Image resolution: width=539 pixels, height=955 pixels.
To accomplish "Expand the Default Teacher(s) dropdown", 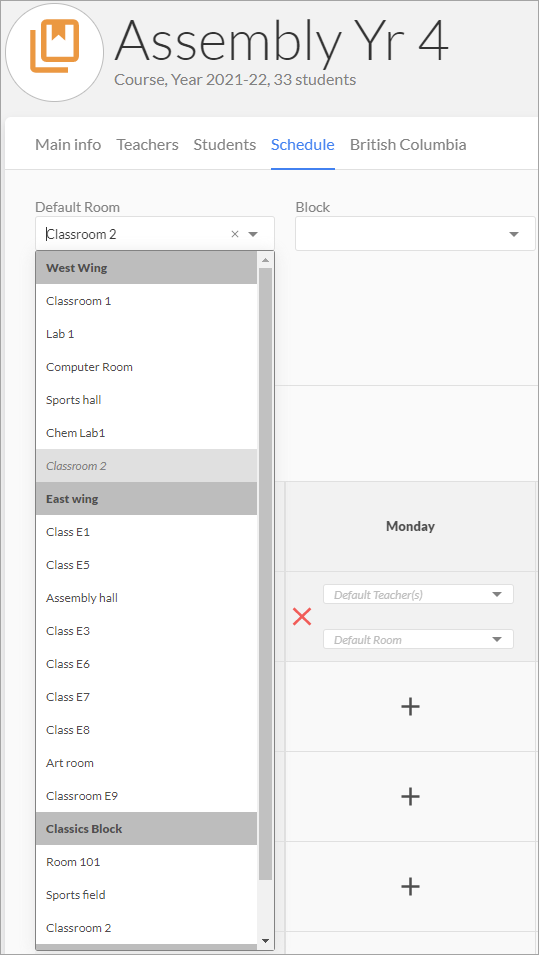I will coord(418,594).
